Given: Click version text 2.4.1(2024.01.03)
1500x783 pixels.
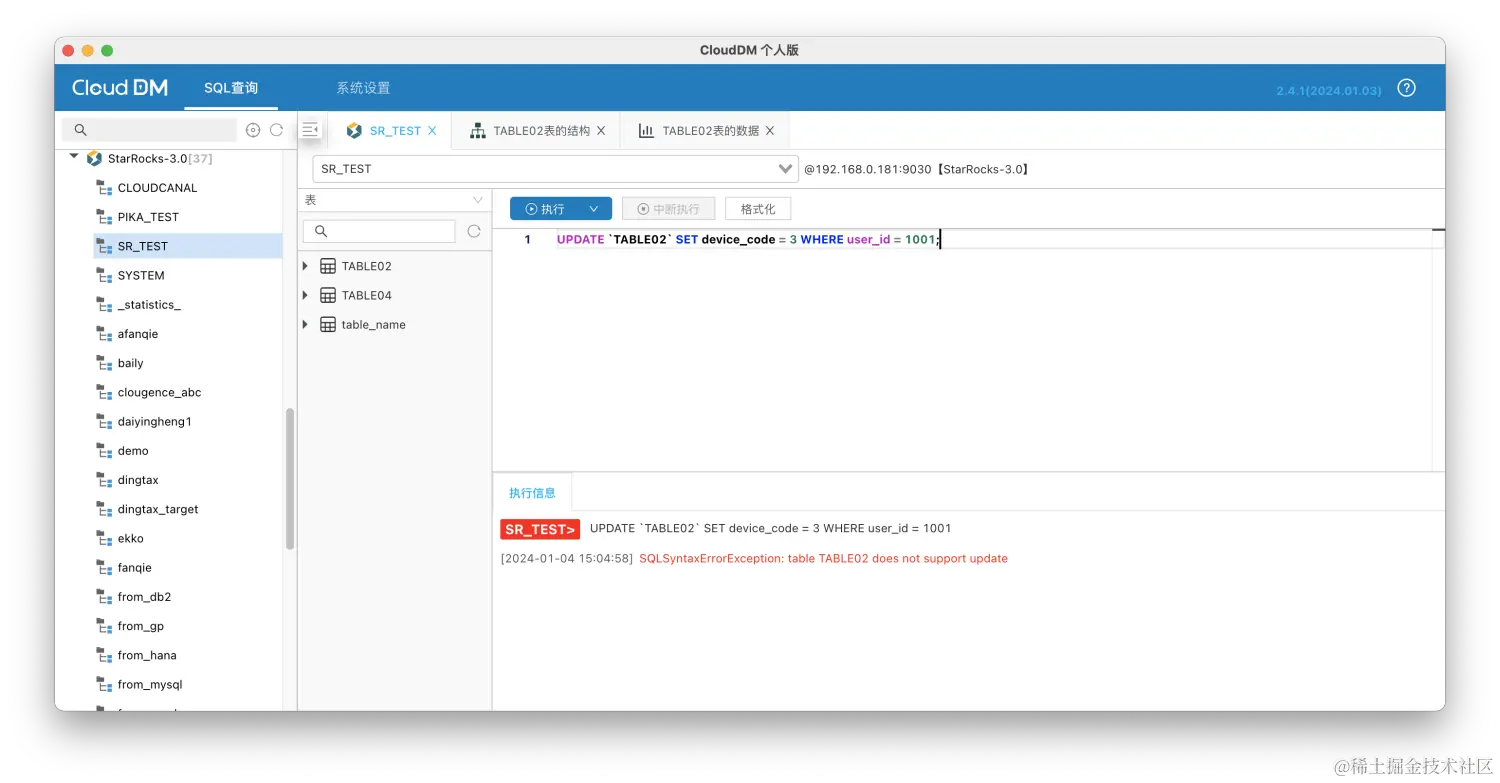Looking at the screenshot, I should 1329,91.
